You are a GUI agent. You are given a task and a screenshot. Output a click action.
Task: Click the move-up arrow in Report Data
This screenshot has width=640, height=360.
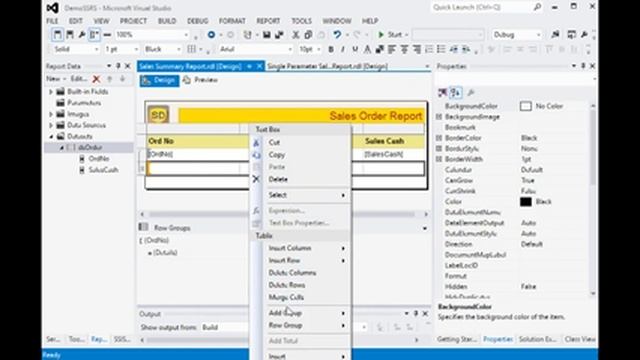point(109,79)
